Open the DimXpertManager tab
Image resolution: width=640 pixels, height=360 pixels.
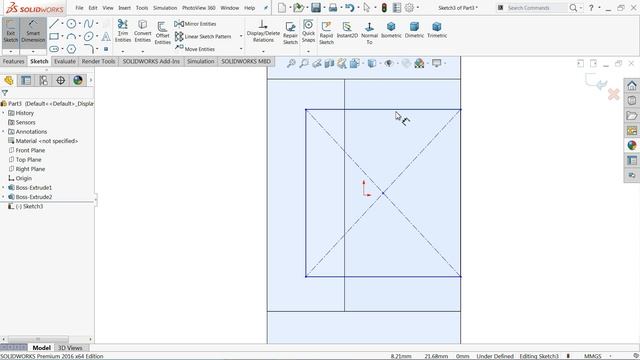coord(60,80)
